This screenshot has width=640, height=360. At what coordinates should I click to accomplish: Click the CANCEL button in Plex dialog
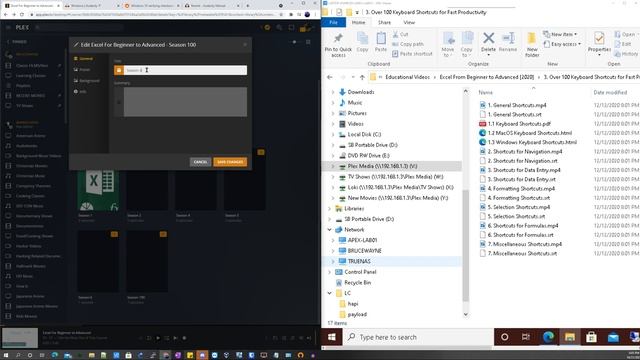200,162
